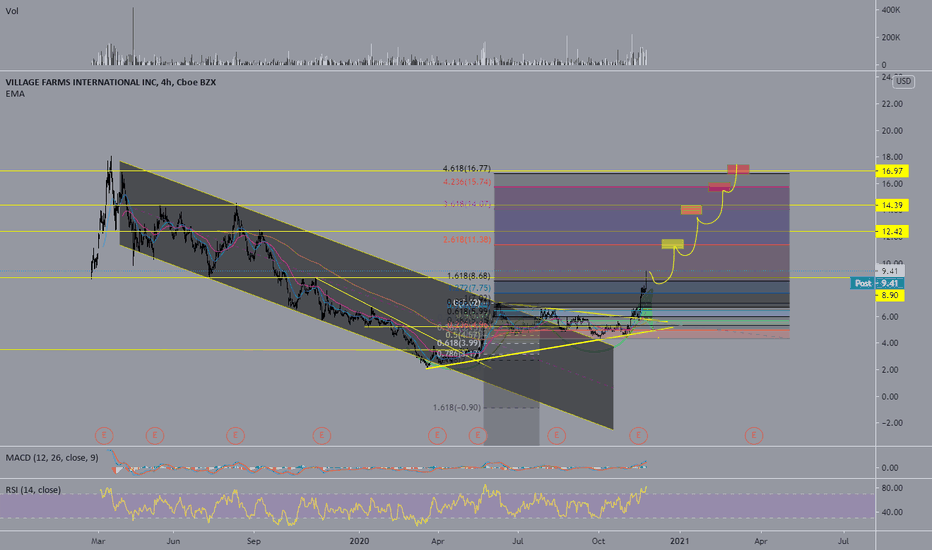Screen dimensions: 932x550
Task: Click the orange target box near 14.39 line
Action: (691, 210)
